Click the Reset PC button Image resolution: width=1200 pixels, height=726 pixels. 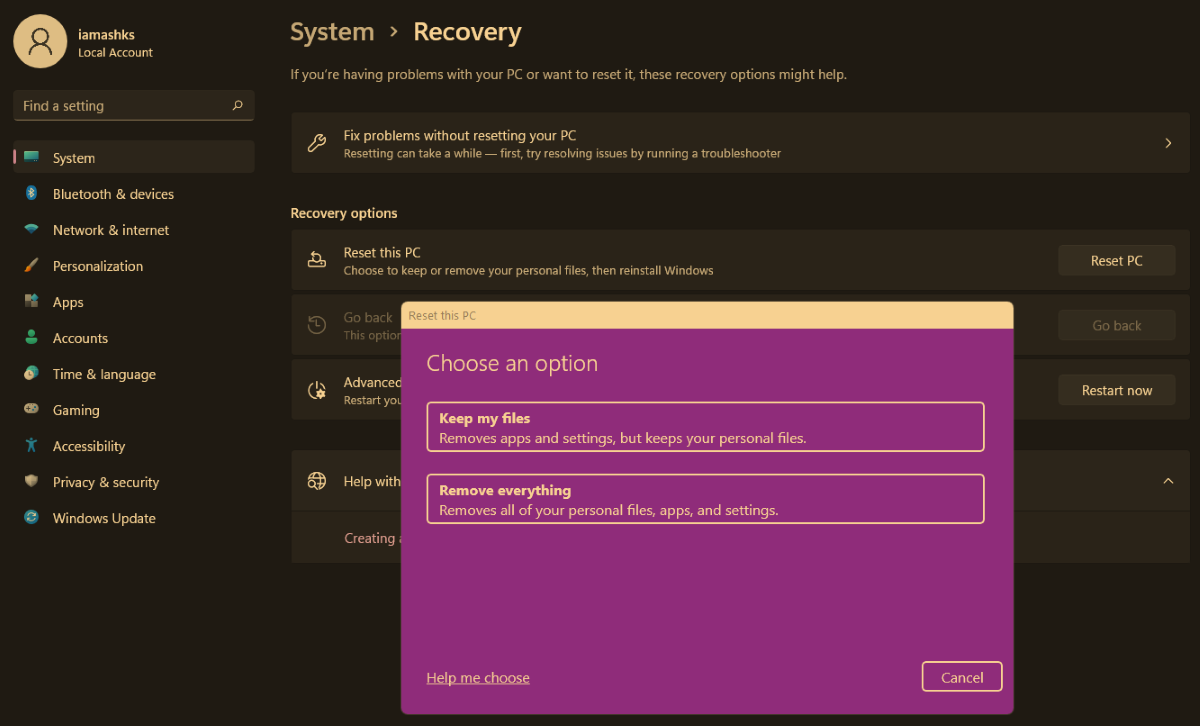(x=1116, y=260)
